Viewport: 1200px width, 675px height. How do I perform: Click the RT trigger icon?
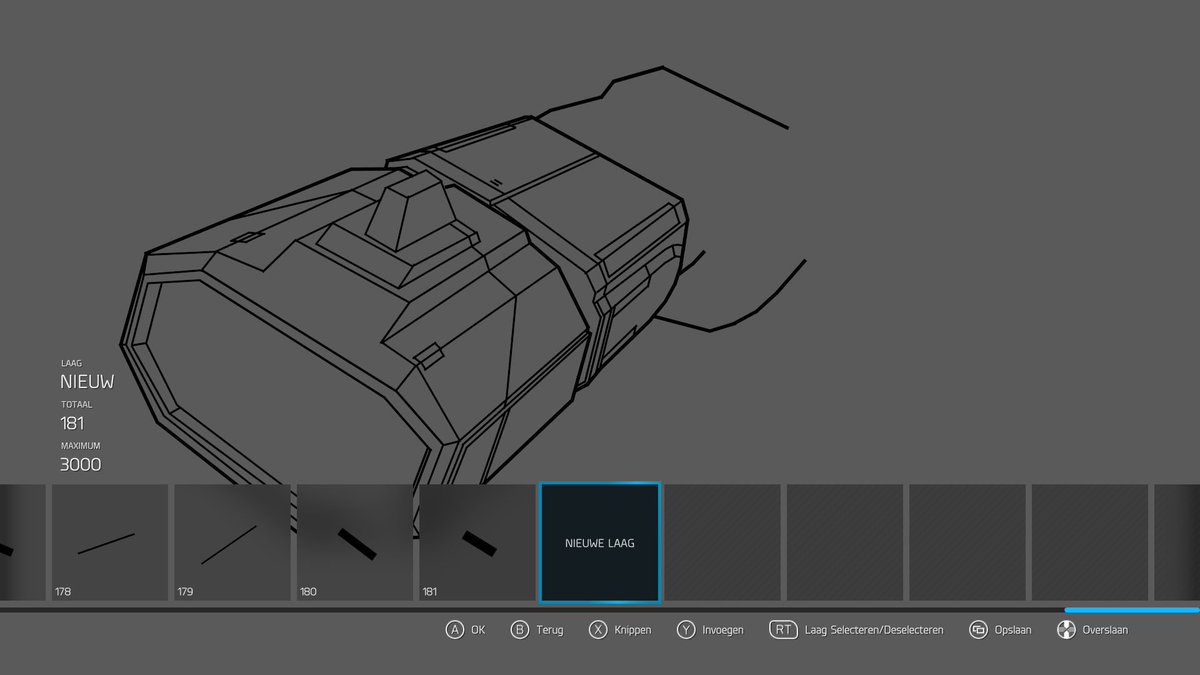[783, 630]
